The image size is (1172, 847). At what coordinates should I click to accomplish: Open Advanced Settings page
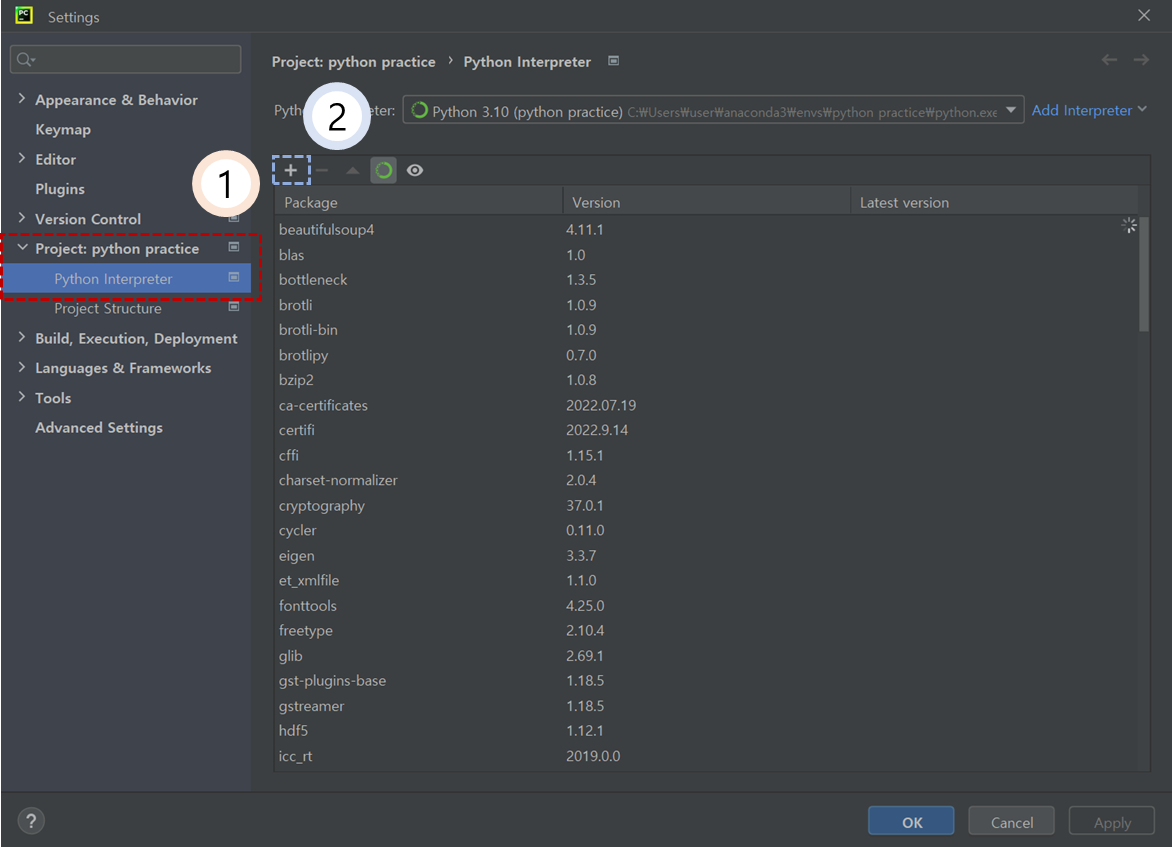(x=99, y=428)
